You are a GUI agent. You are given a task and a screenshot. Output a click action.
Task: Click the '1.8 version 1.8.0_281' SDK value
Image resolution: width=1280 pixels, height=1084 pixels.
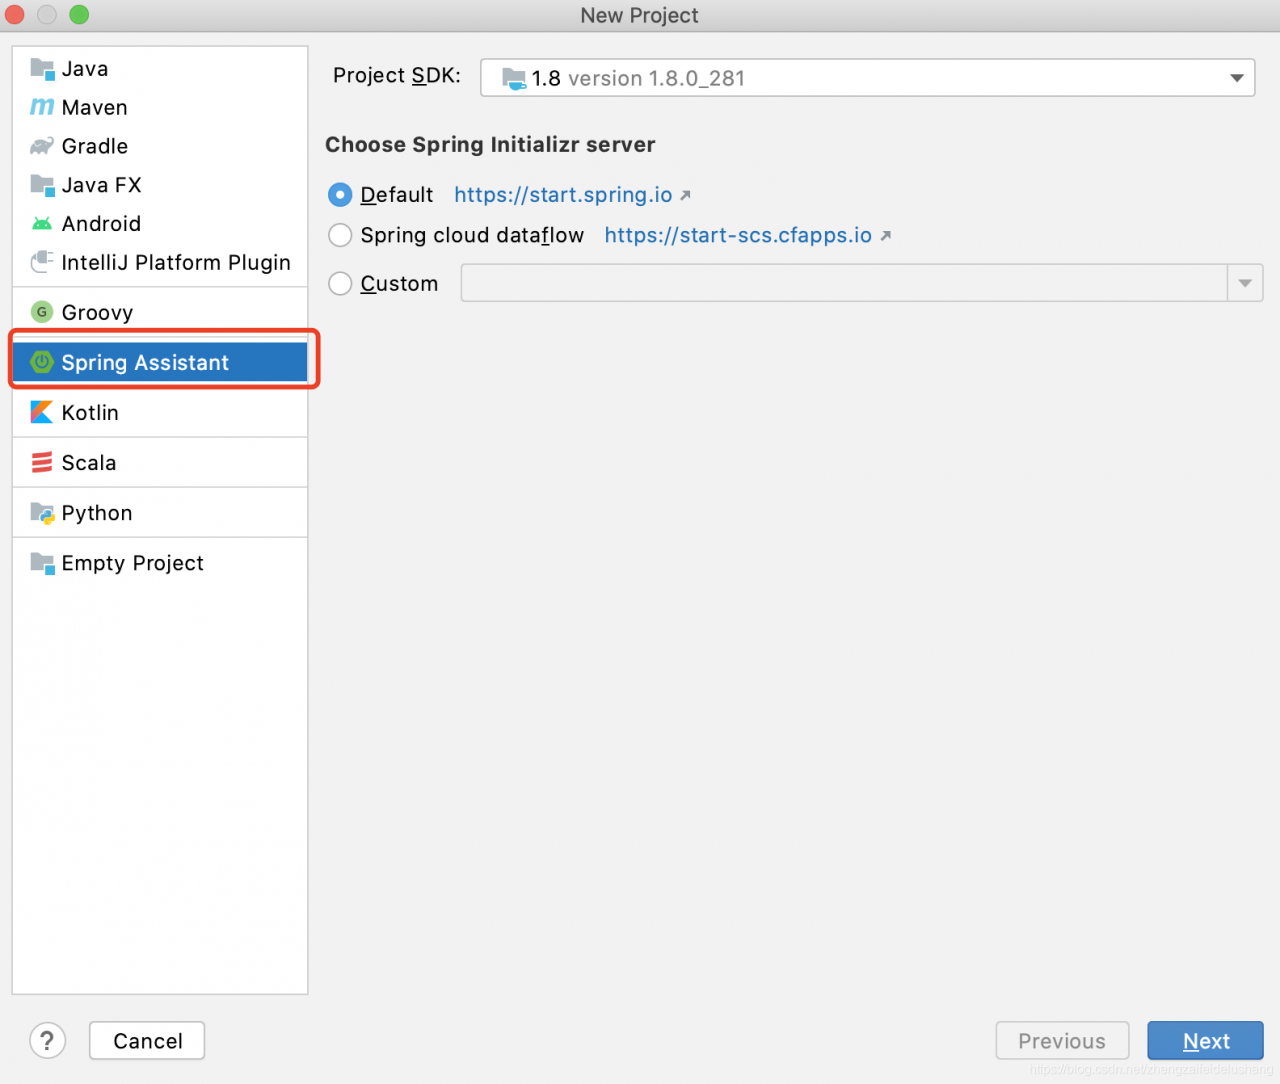coord(638,78)
